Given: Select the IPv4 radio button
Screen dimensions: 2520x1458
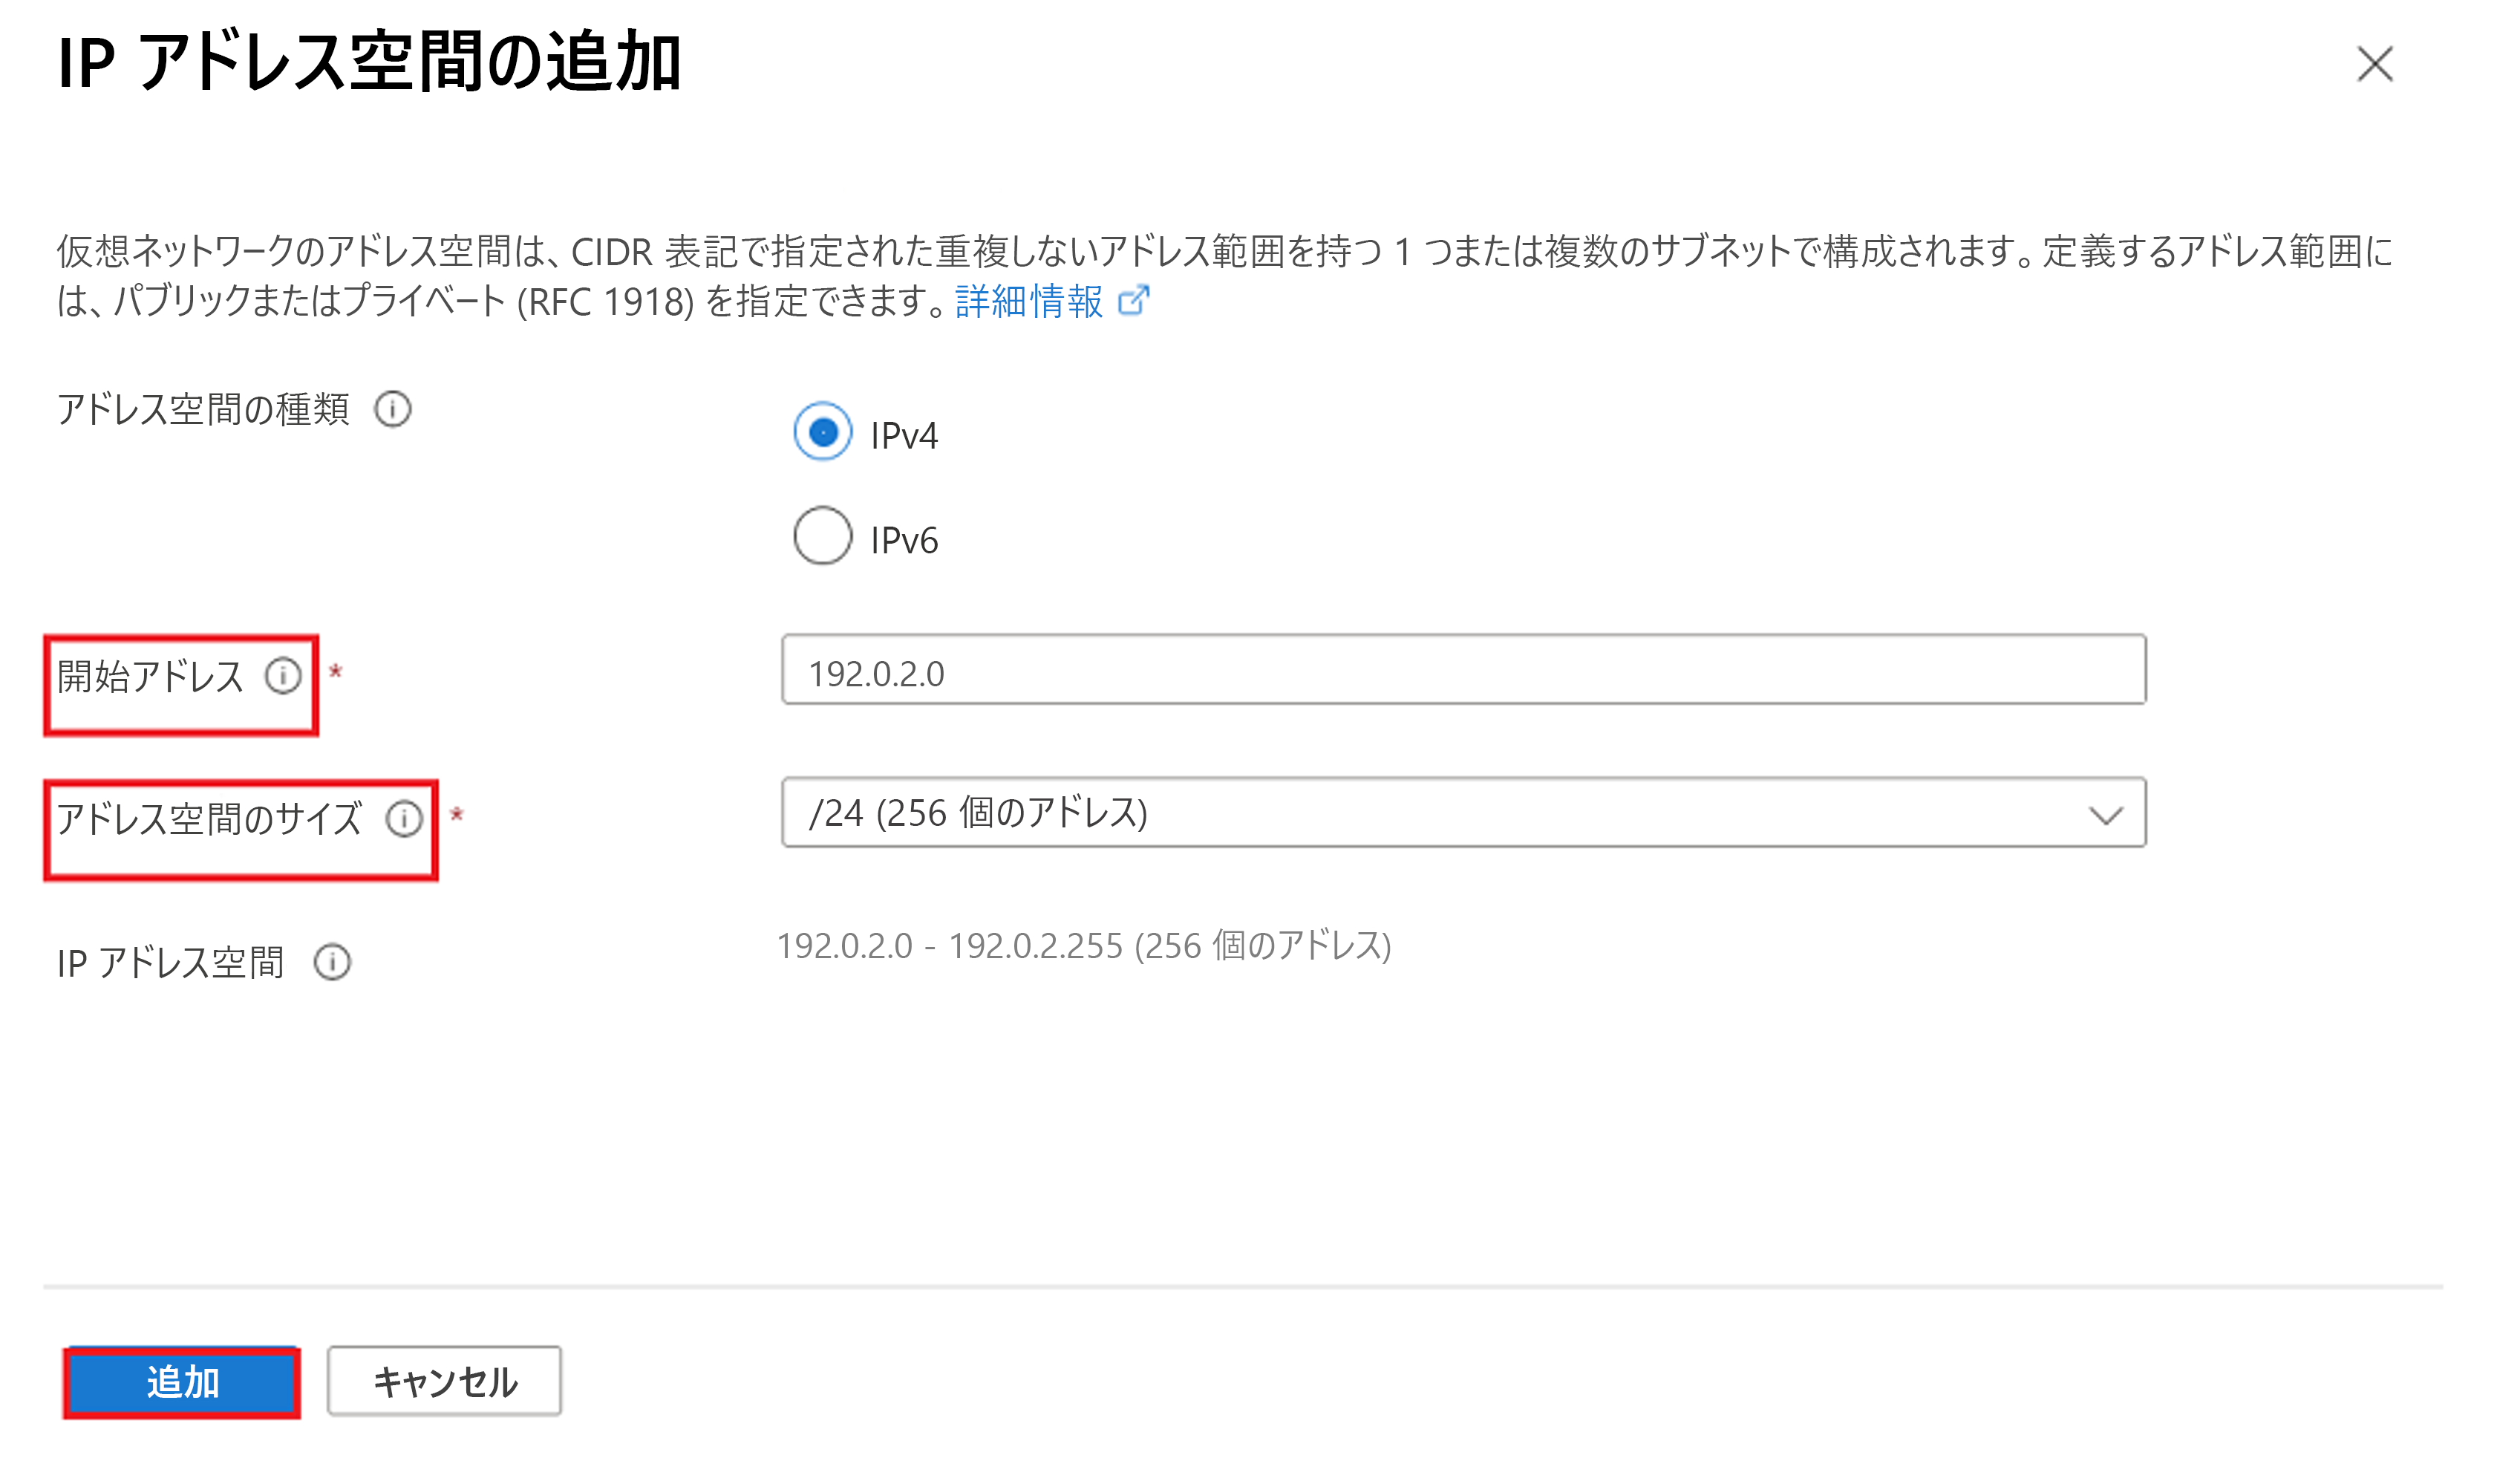Looking at the screenshot, I should pyautogui.click(x=822, y=432).
